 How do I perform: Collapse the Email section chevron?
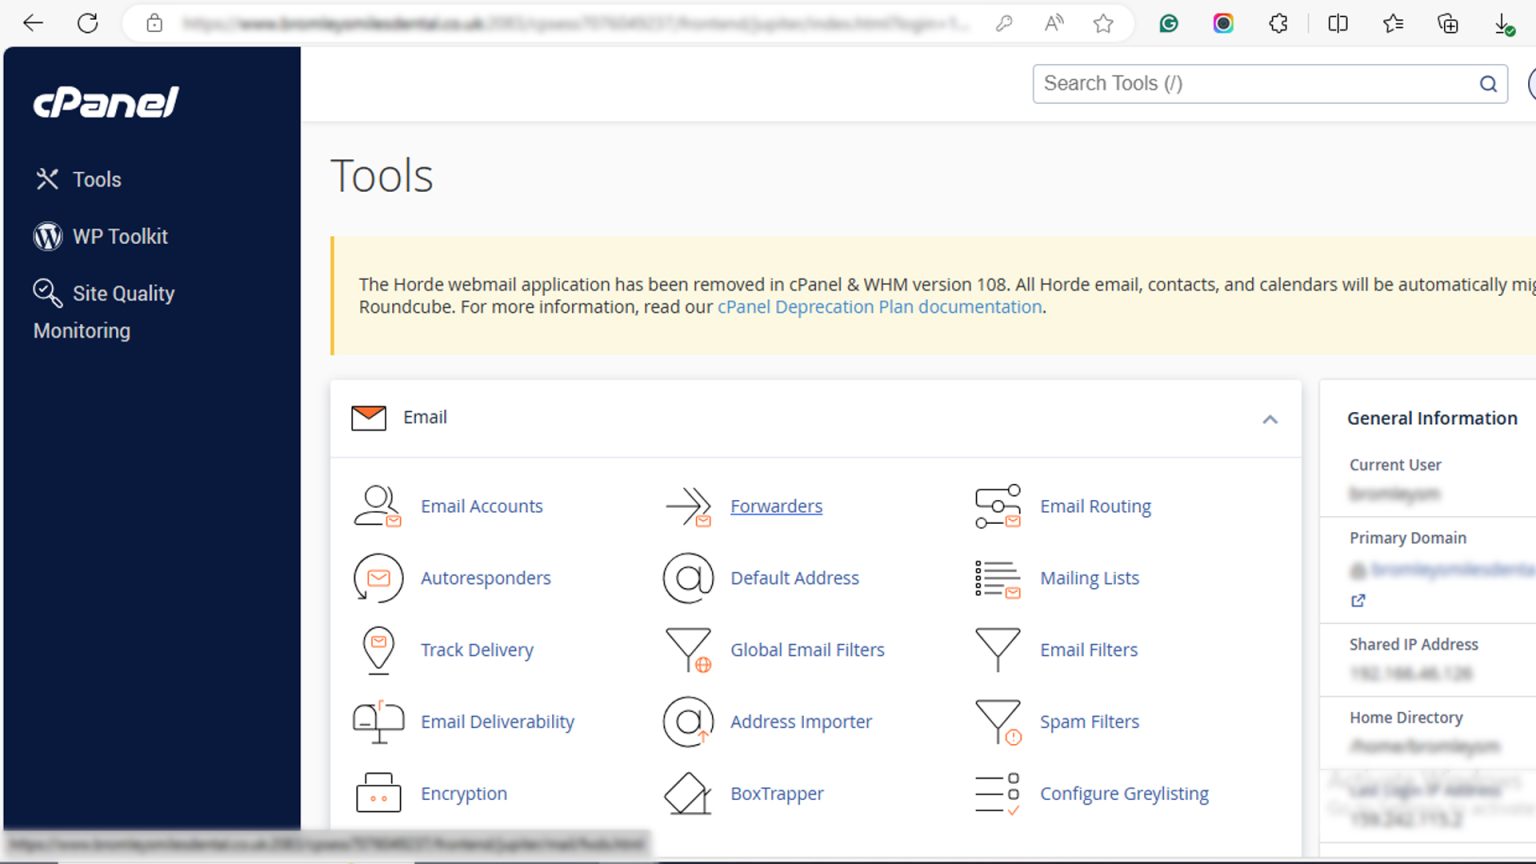[1270, 419]
